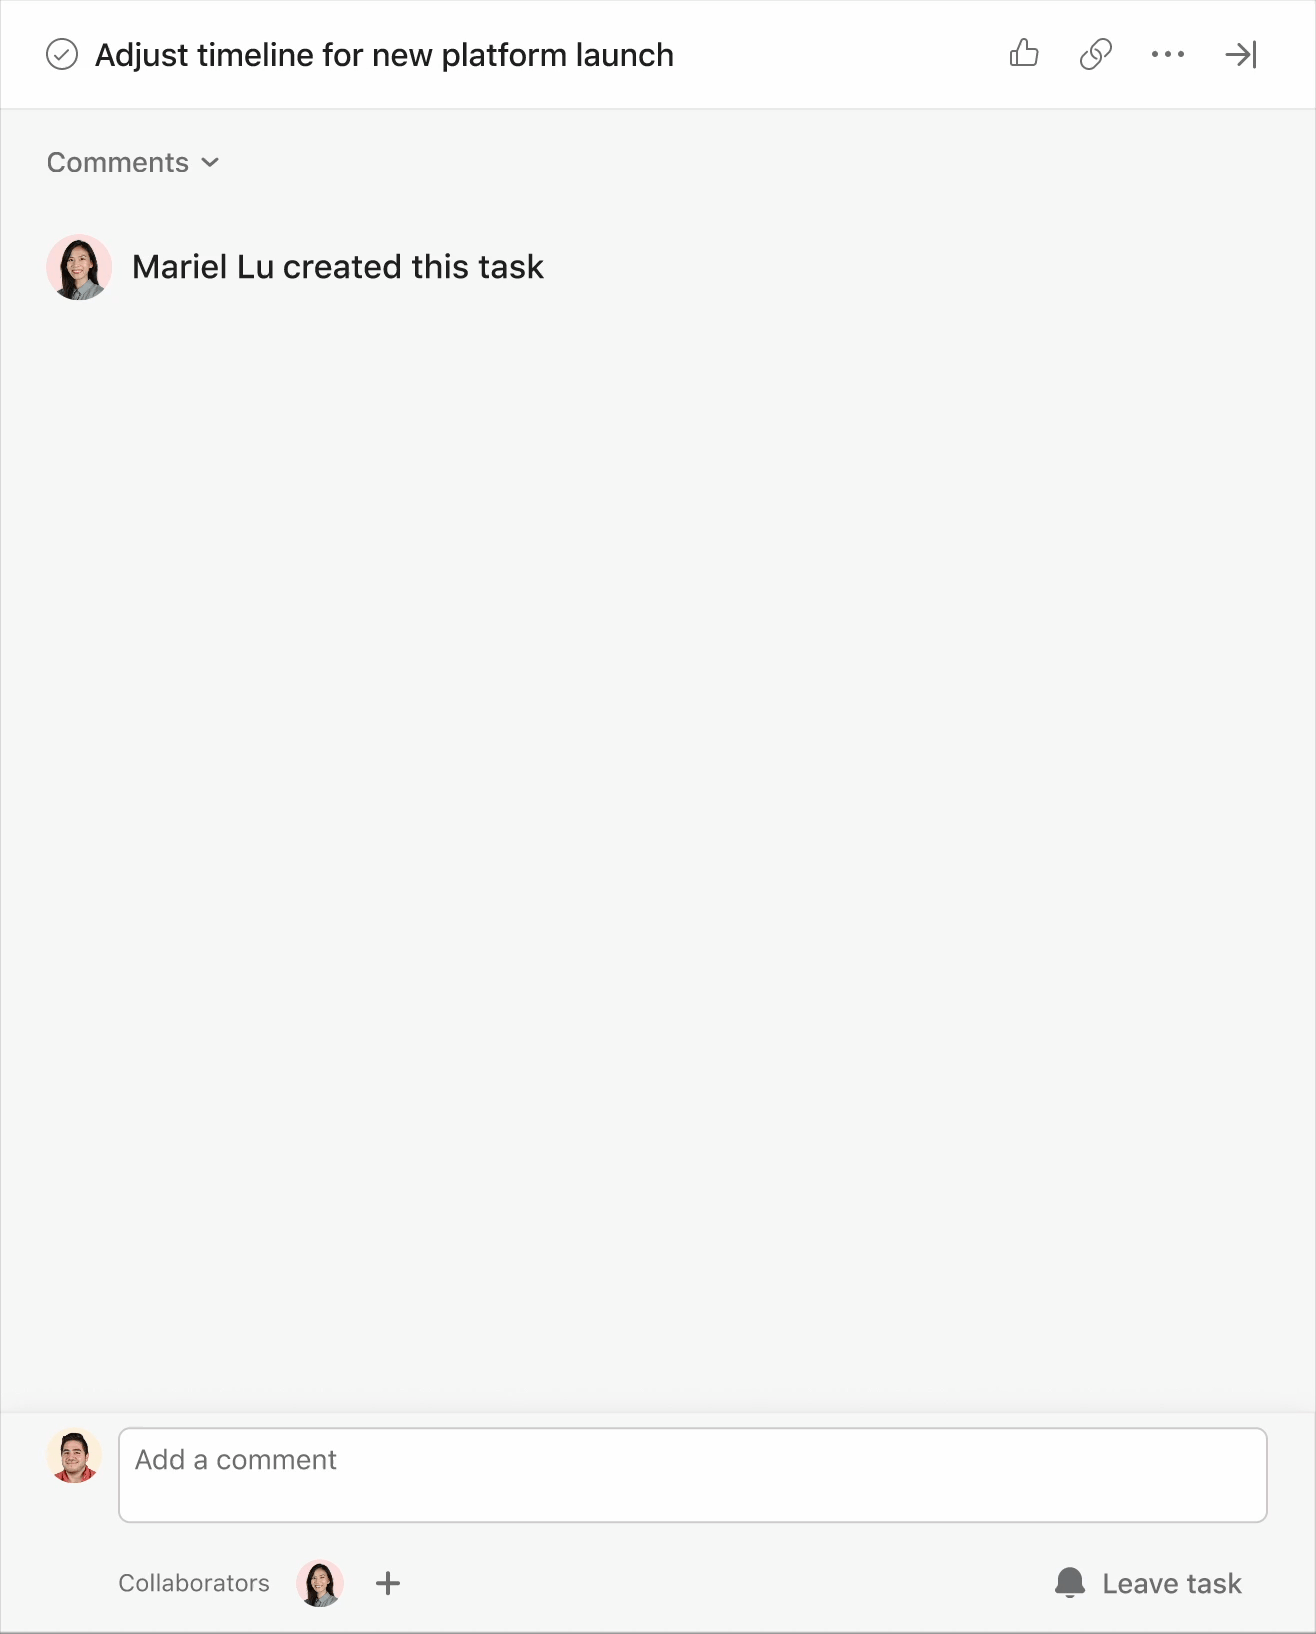Image resolution: width=1316 pixels, height=1634 pixels.
Task: Click the Add a comment placeholder text
Action: tap(236, 1460)
